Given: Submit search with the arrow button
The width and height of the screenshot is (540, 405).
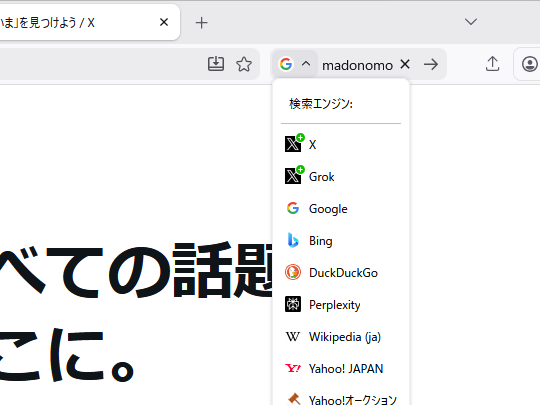Looking at the screenshot, I should 431,64.
